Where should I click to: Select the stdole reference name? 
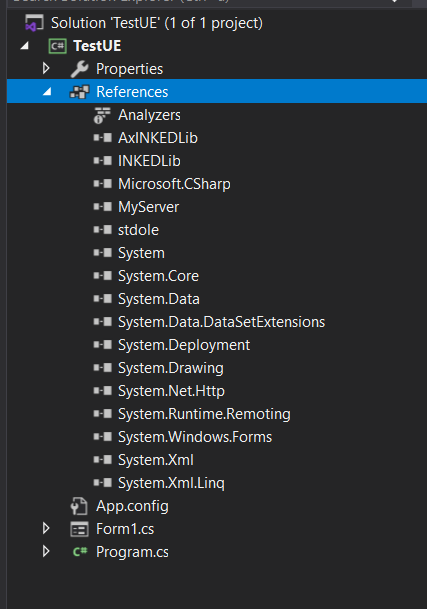138,230
